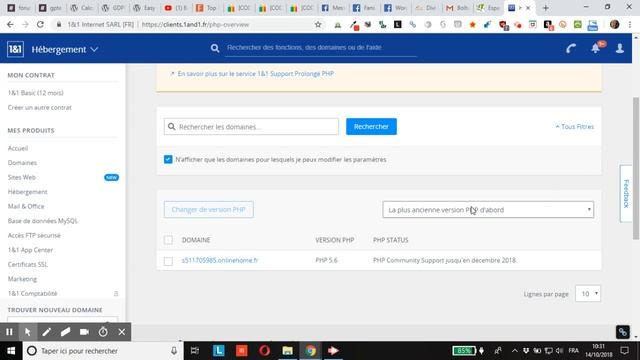This screenshot has width=640, height=360.
Task: Open Domaines in the sidebar
Action: pos(22,162)
